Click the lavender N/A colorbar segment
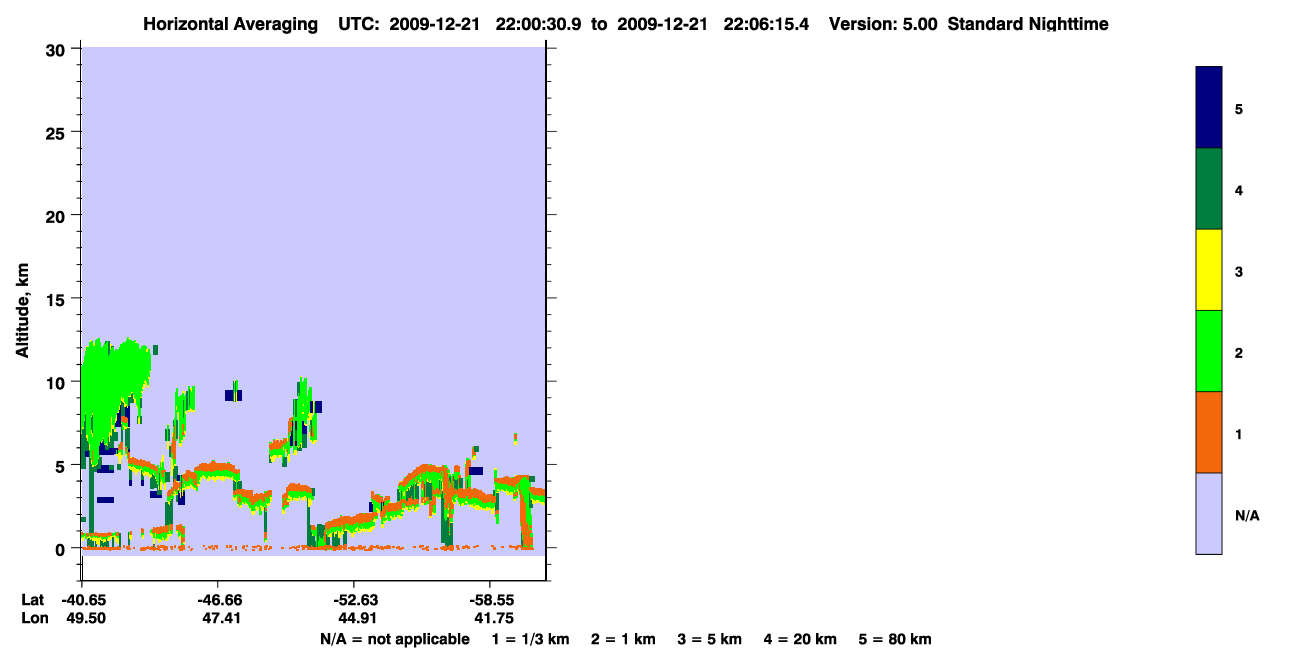The width and height of the screenshot is (1300, 667). [1209, 513]
